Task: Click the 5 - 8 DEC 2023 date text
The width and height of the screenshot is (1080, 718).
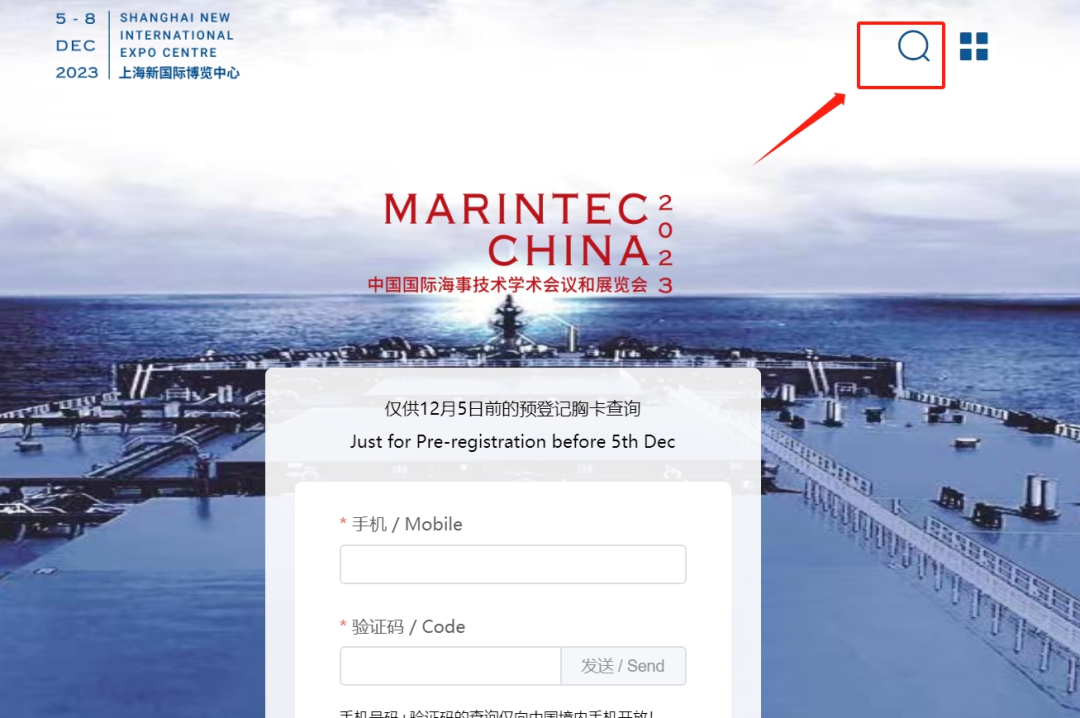Action: point(76,45)
